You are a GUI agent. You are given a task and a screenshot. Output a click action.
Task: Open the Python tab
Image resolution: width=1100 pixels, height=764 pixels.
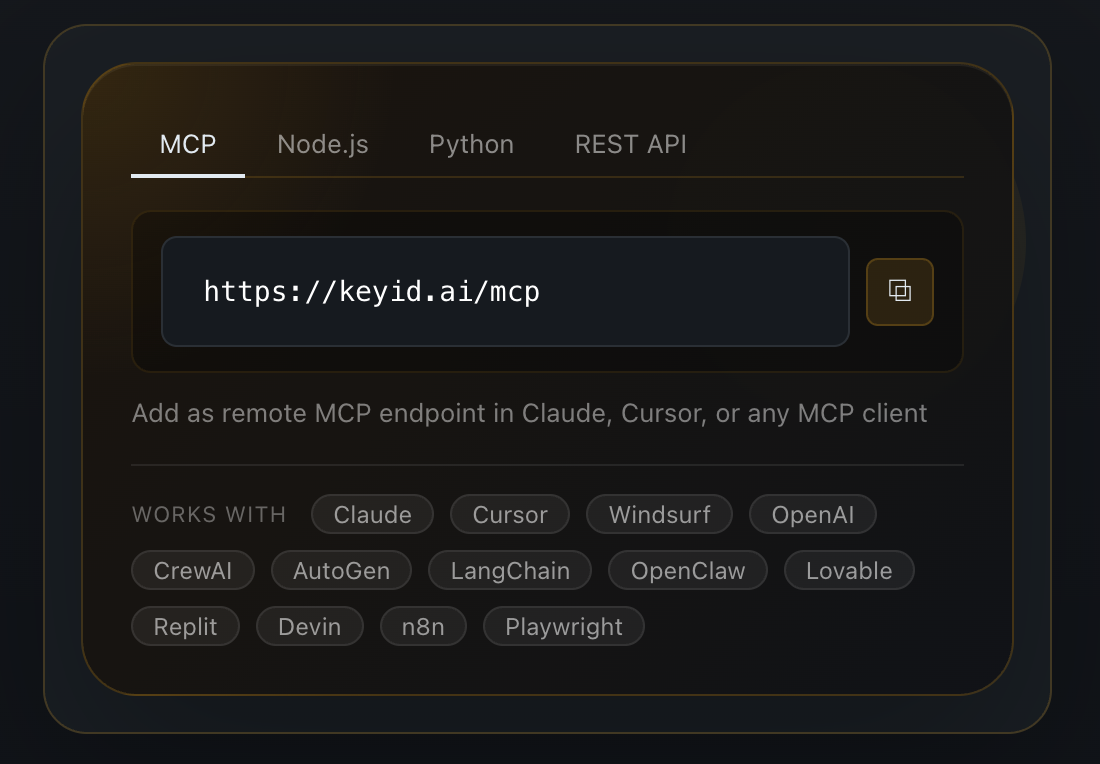click(x=471, y=145)
